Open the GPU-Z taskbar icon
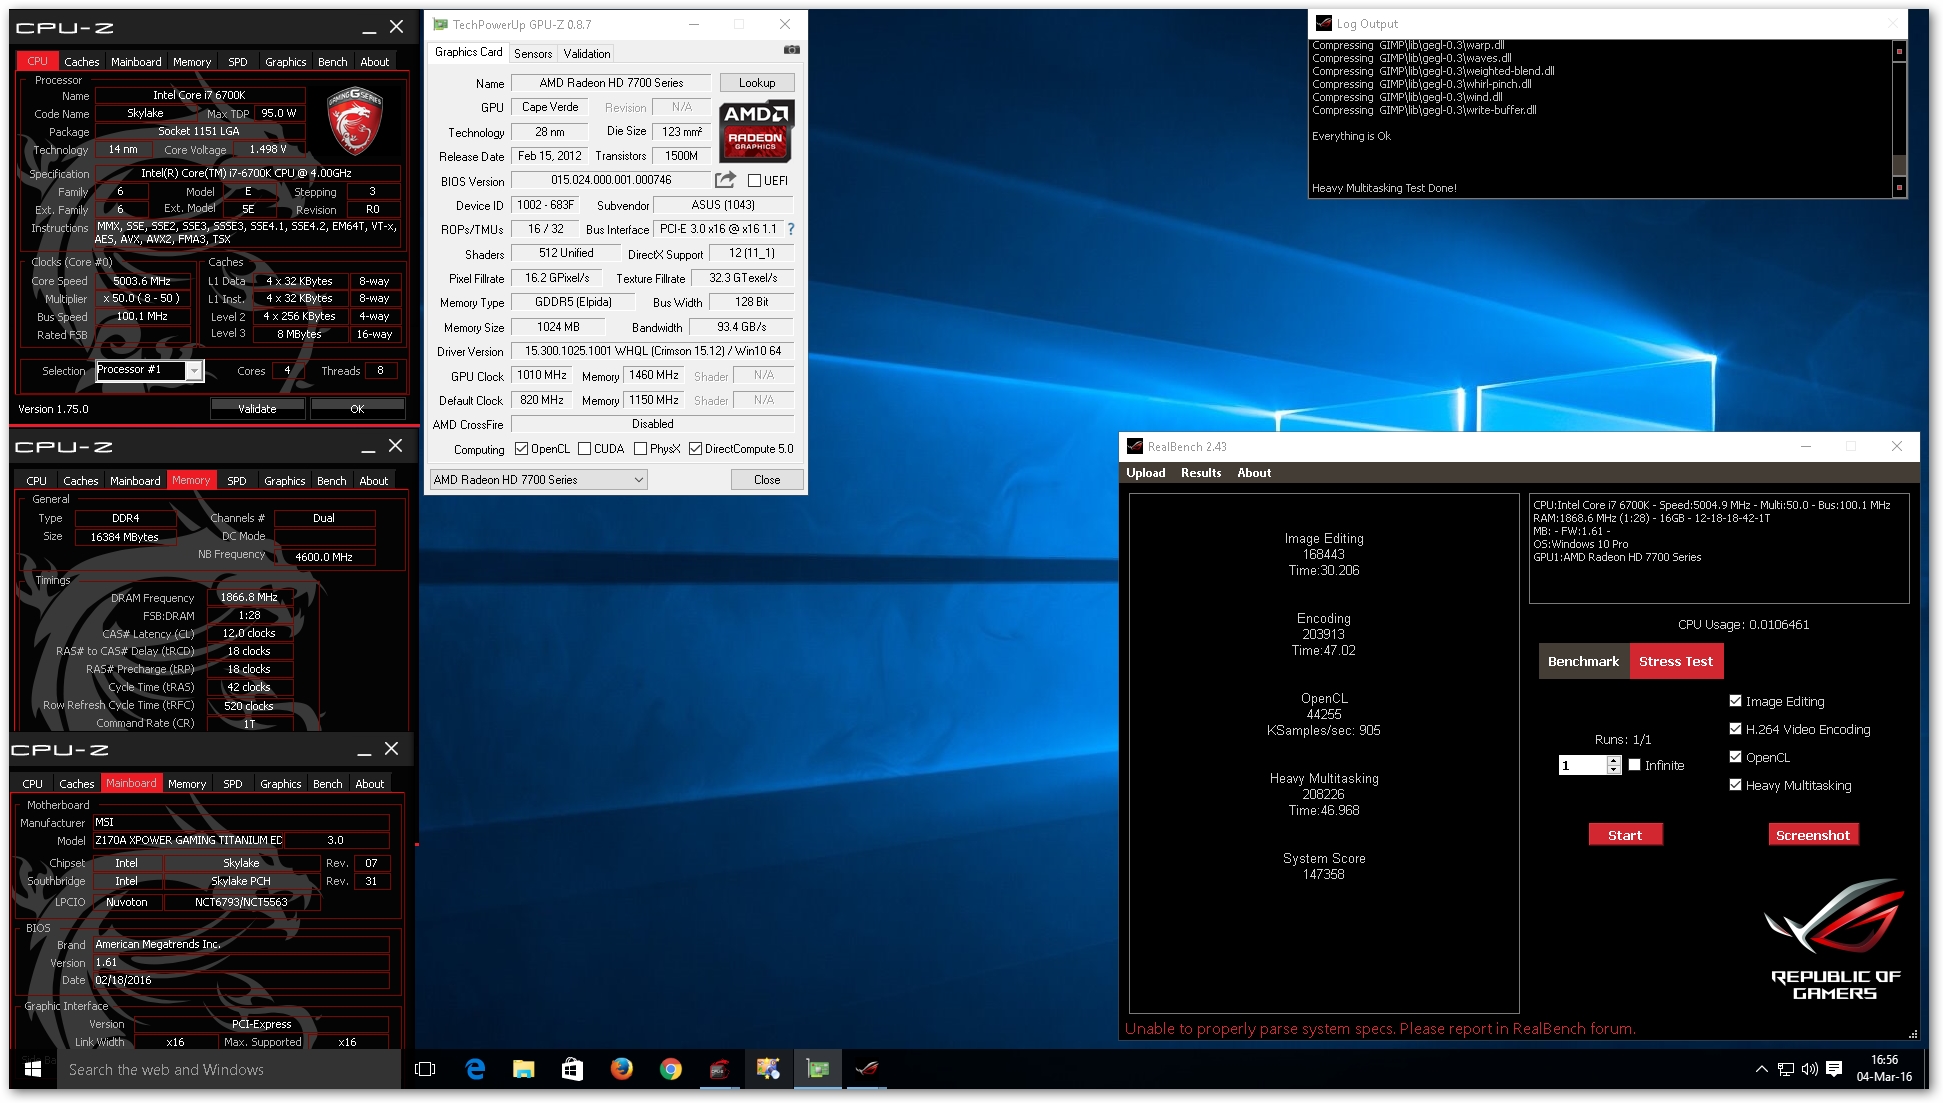Viewport: 1943px width, 1103px height. click(817, 1069)
